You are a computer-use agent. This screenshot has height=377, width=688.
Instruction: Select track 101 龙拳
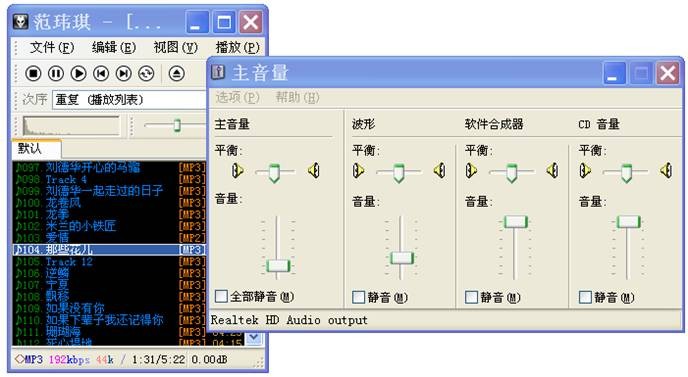coord(109,214)
